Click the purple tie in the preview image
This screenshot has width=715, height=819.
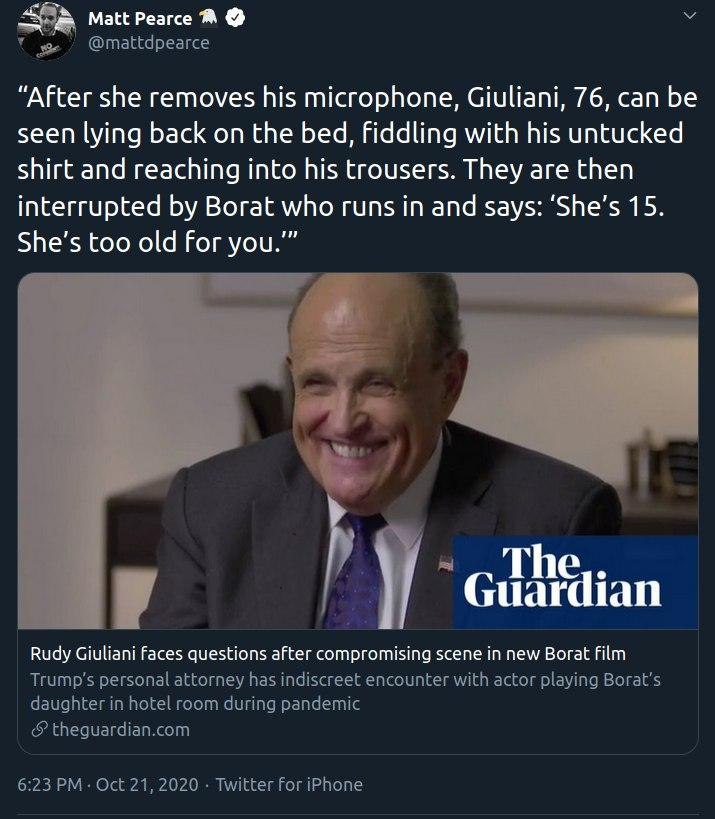[357, 570]
